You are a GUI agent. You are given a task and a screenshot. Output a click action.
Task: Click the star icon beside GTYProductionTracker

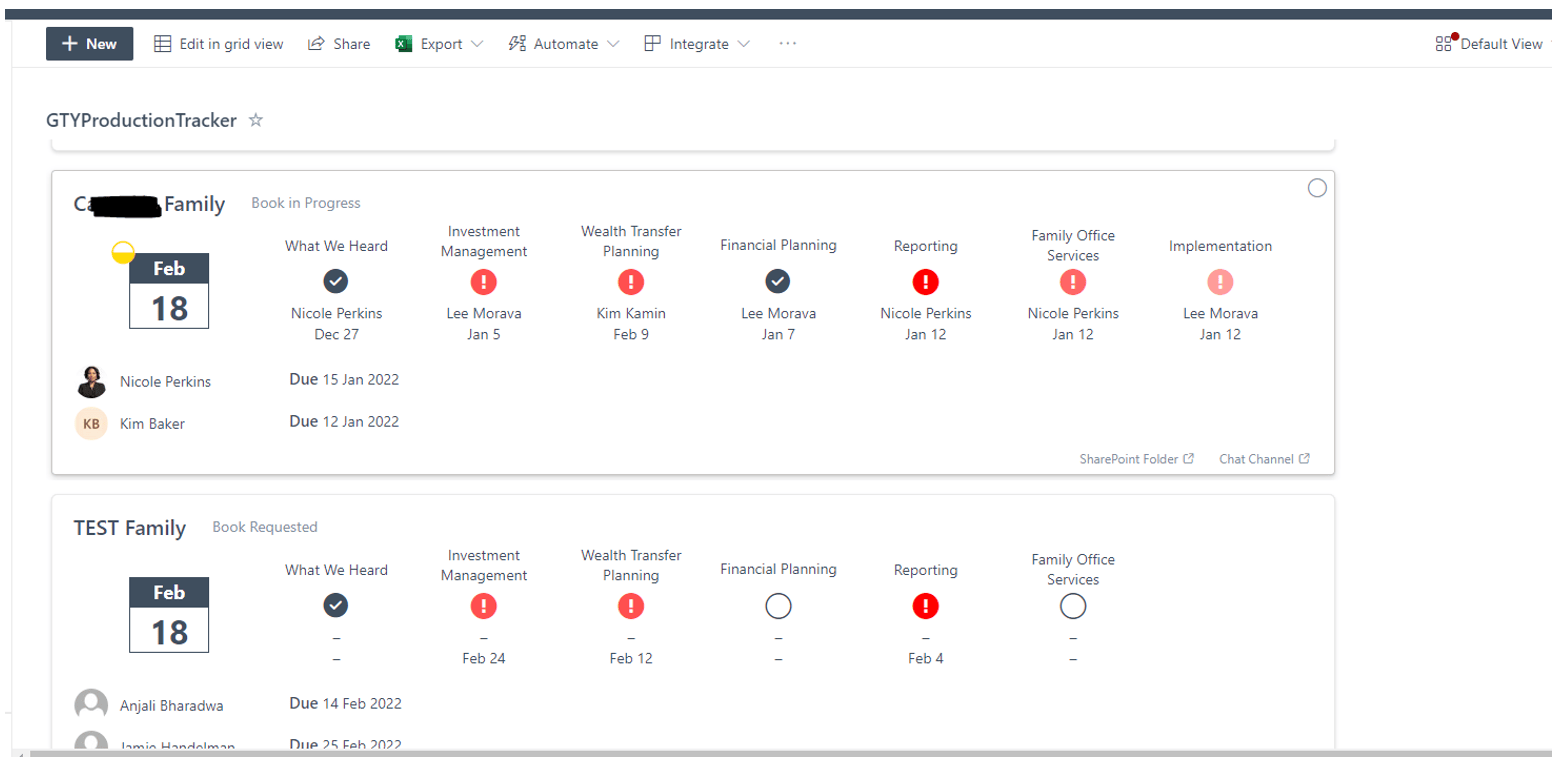(x=256, y=121)
